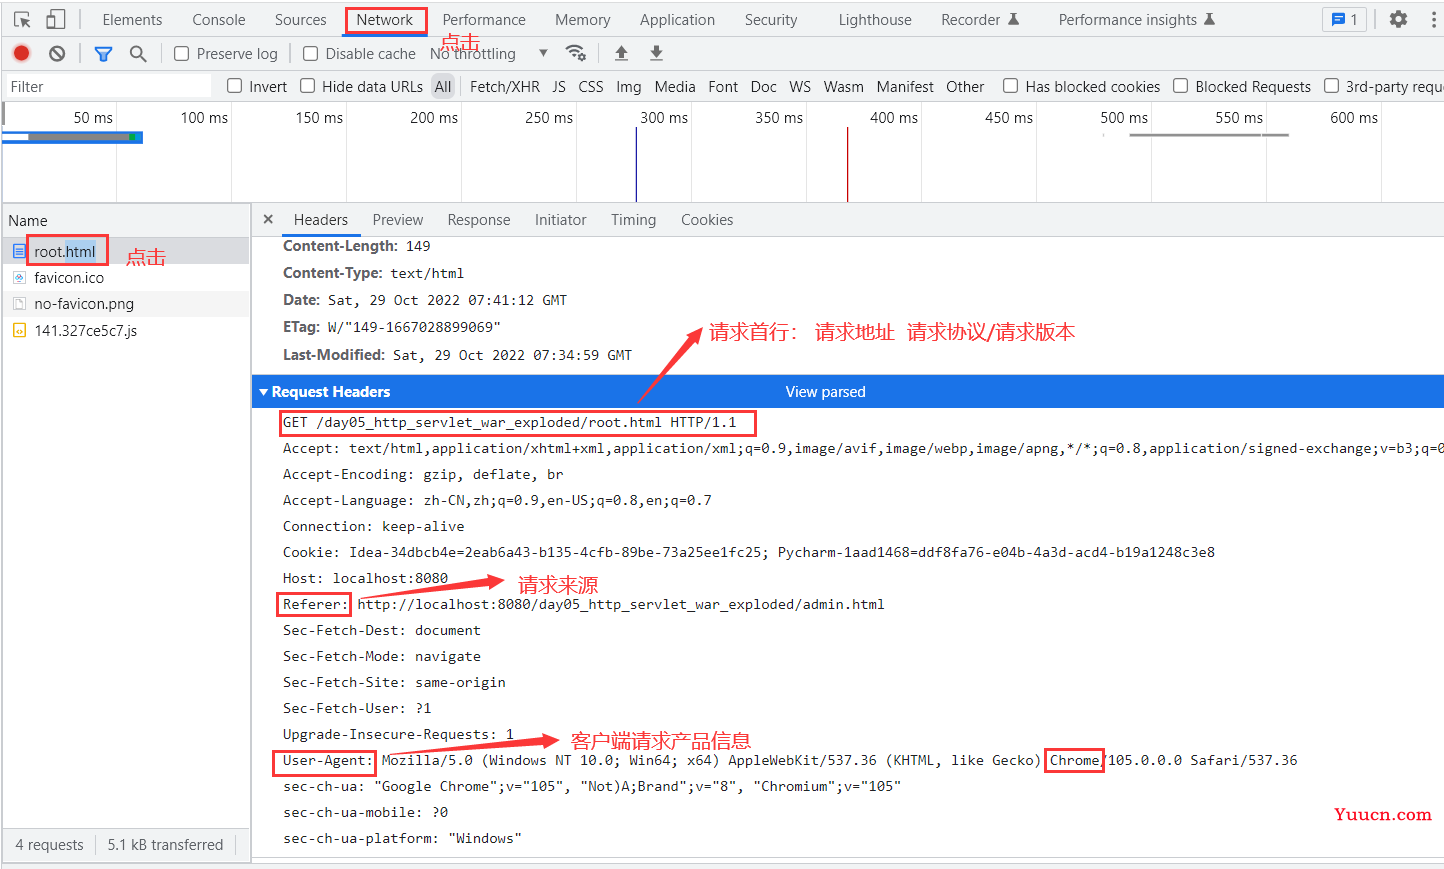Switch to the Sources panel
This screenshot has height=869, width=1444.
300,19
